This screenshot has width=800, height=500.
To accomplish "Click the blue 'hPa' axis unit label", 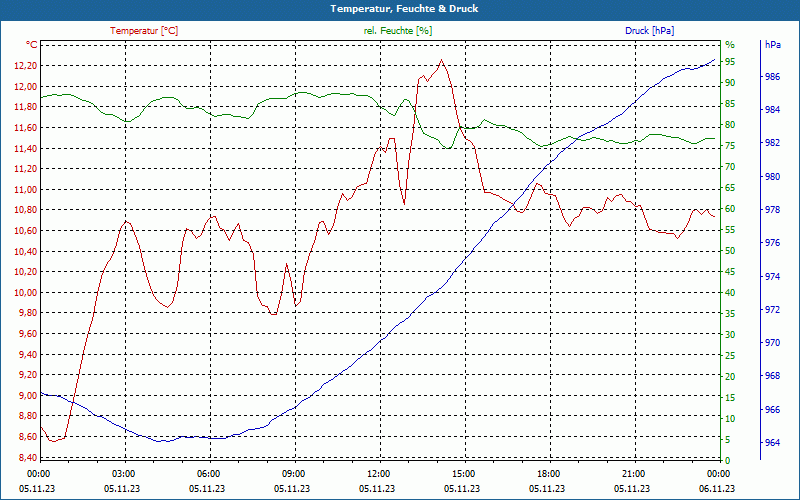I will (x=773, y=45).
